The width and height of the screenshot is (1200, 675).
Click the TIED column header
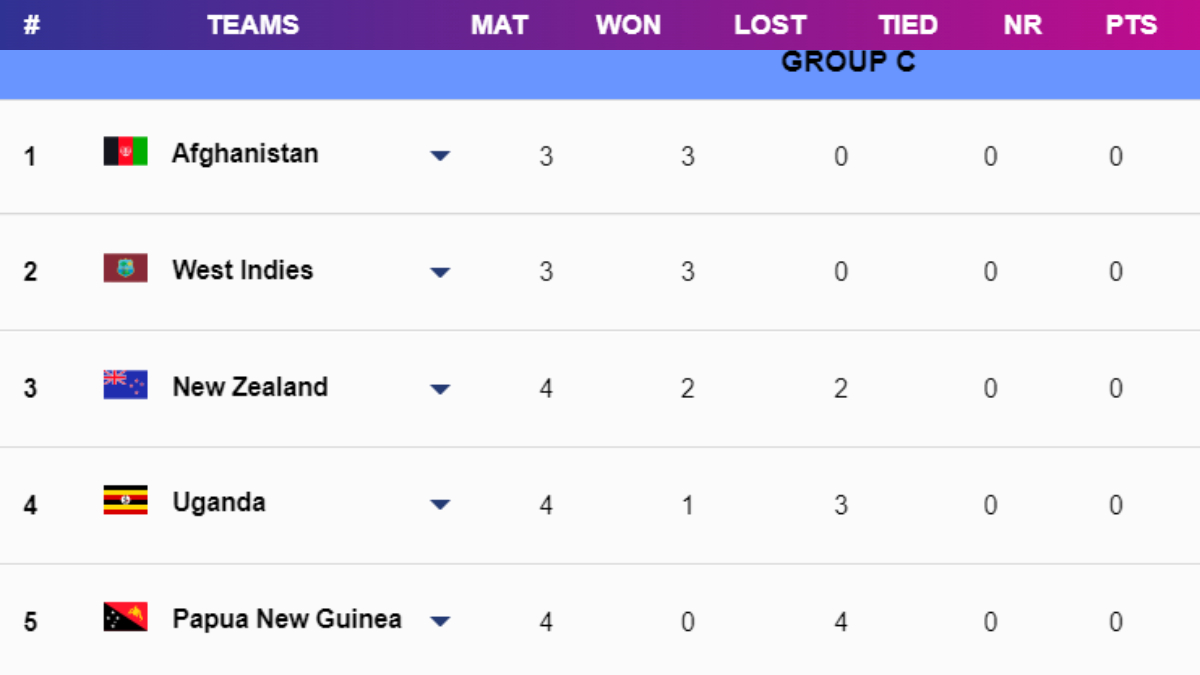908,25
